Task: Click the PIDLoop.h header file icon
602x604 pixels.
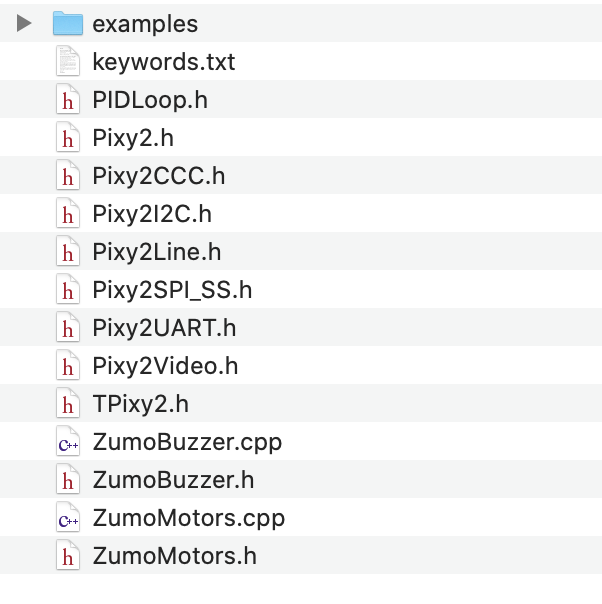Action: [67, 100]
